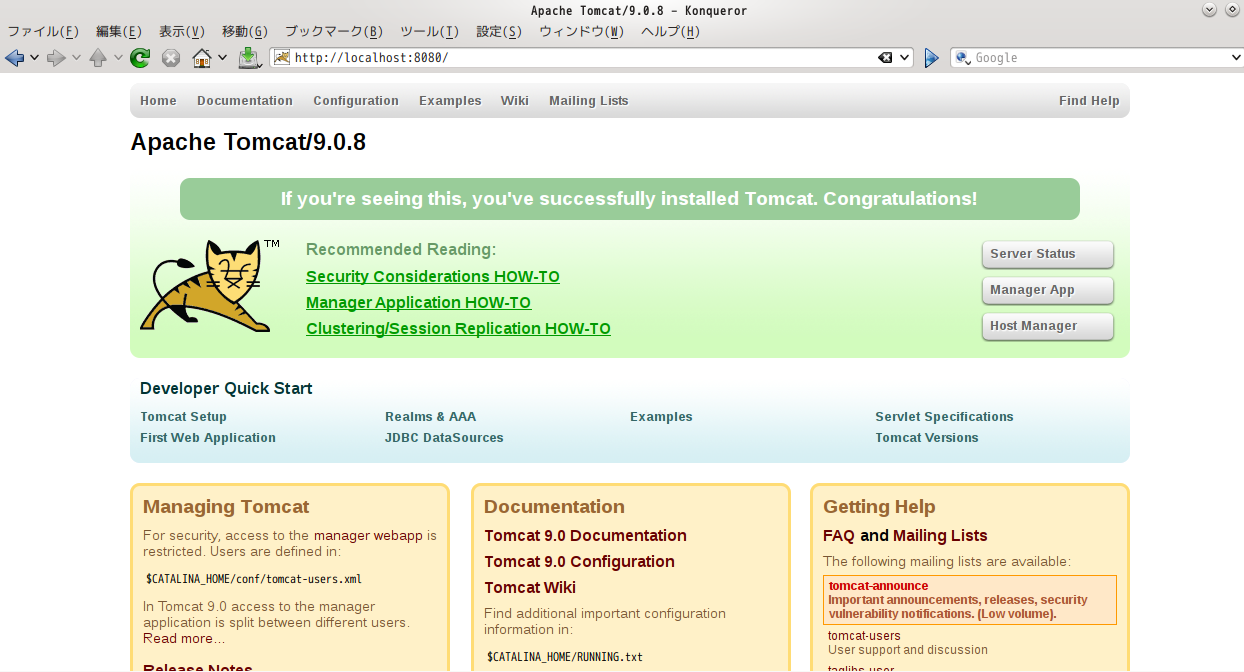1244x672 pixels.
Task: Open Tomcat 9.0 Configuration link
Action: tap(579, 562)
